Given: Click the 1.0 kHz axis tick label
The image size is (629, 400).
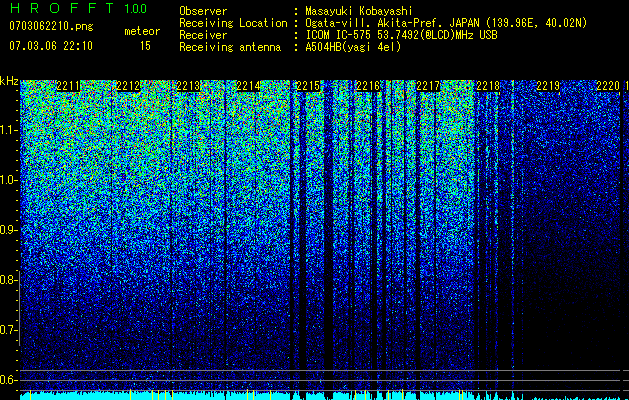Looking at the screenshot, I should 9,180.
